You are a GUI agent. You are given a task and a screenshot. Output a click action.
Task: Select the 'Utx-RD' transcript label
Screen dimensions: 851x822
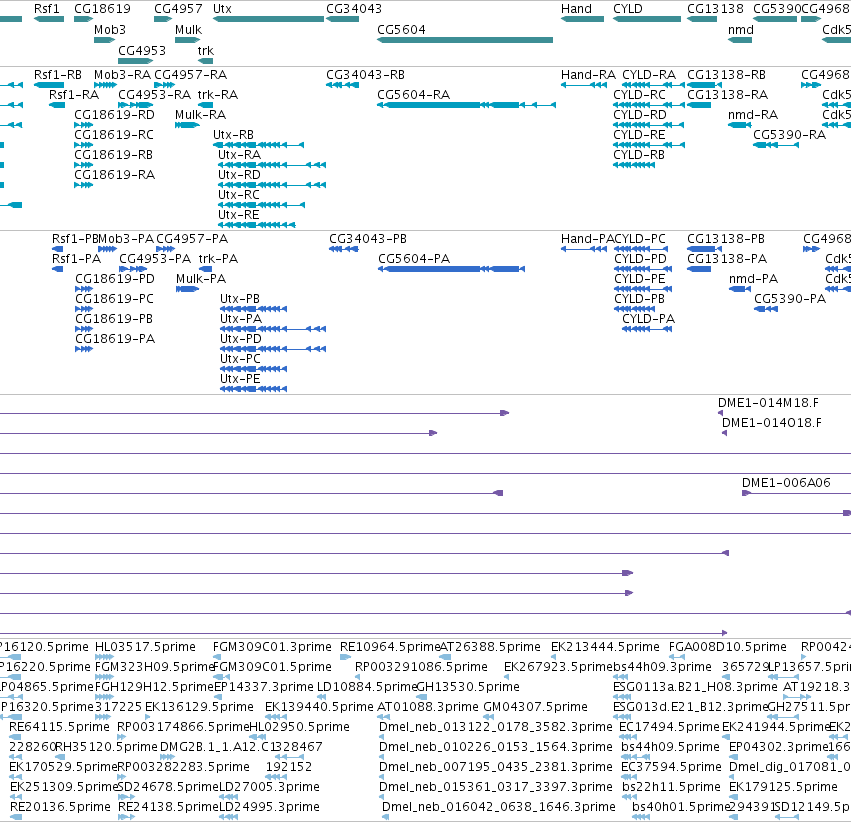(x=239, y=175)
